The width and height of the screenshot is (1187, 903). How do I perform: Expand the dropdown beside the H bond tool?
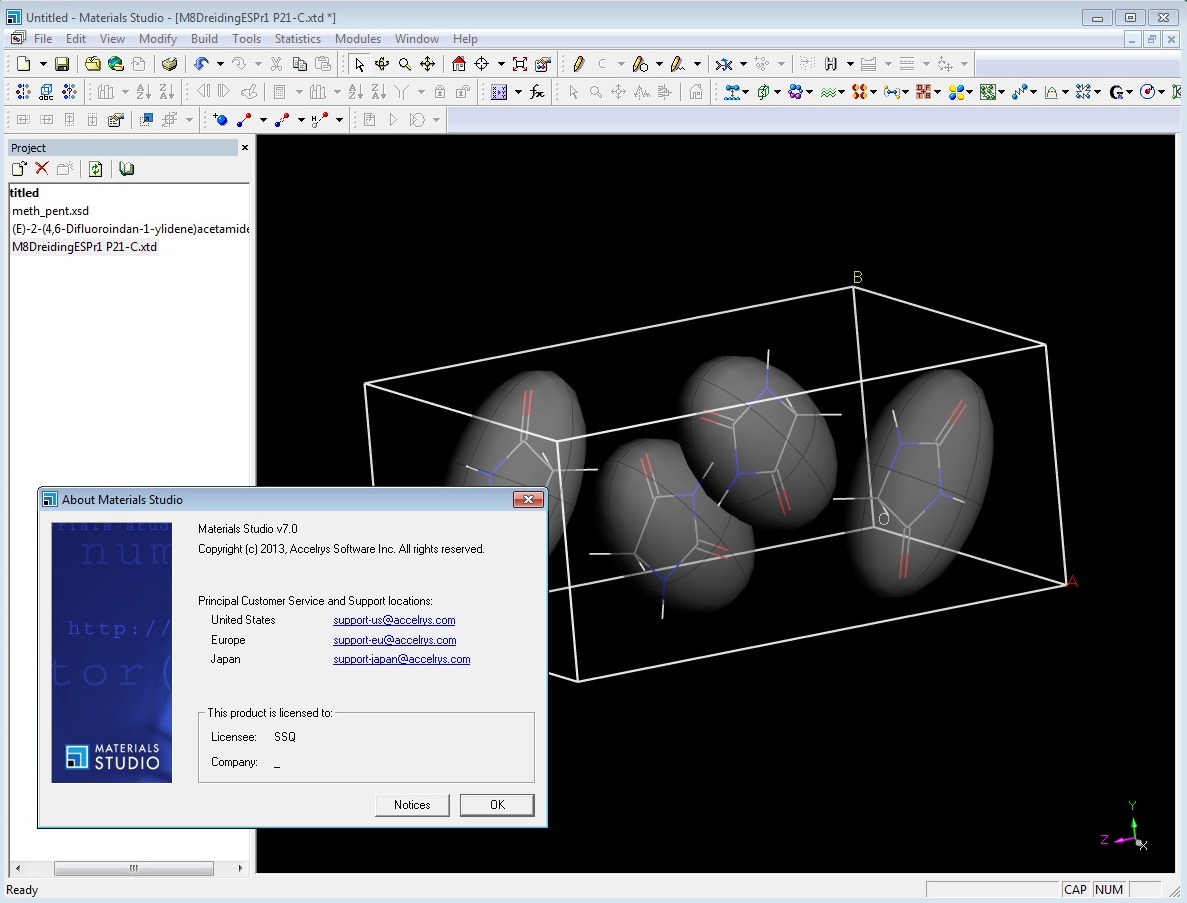point(339,120)
